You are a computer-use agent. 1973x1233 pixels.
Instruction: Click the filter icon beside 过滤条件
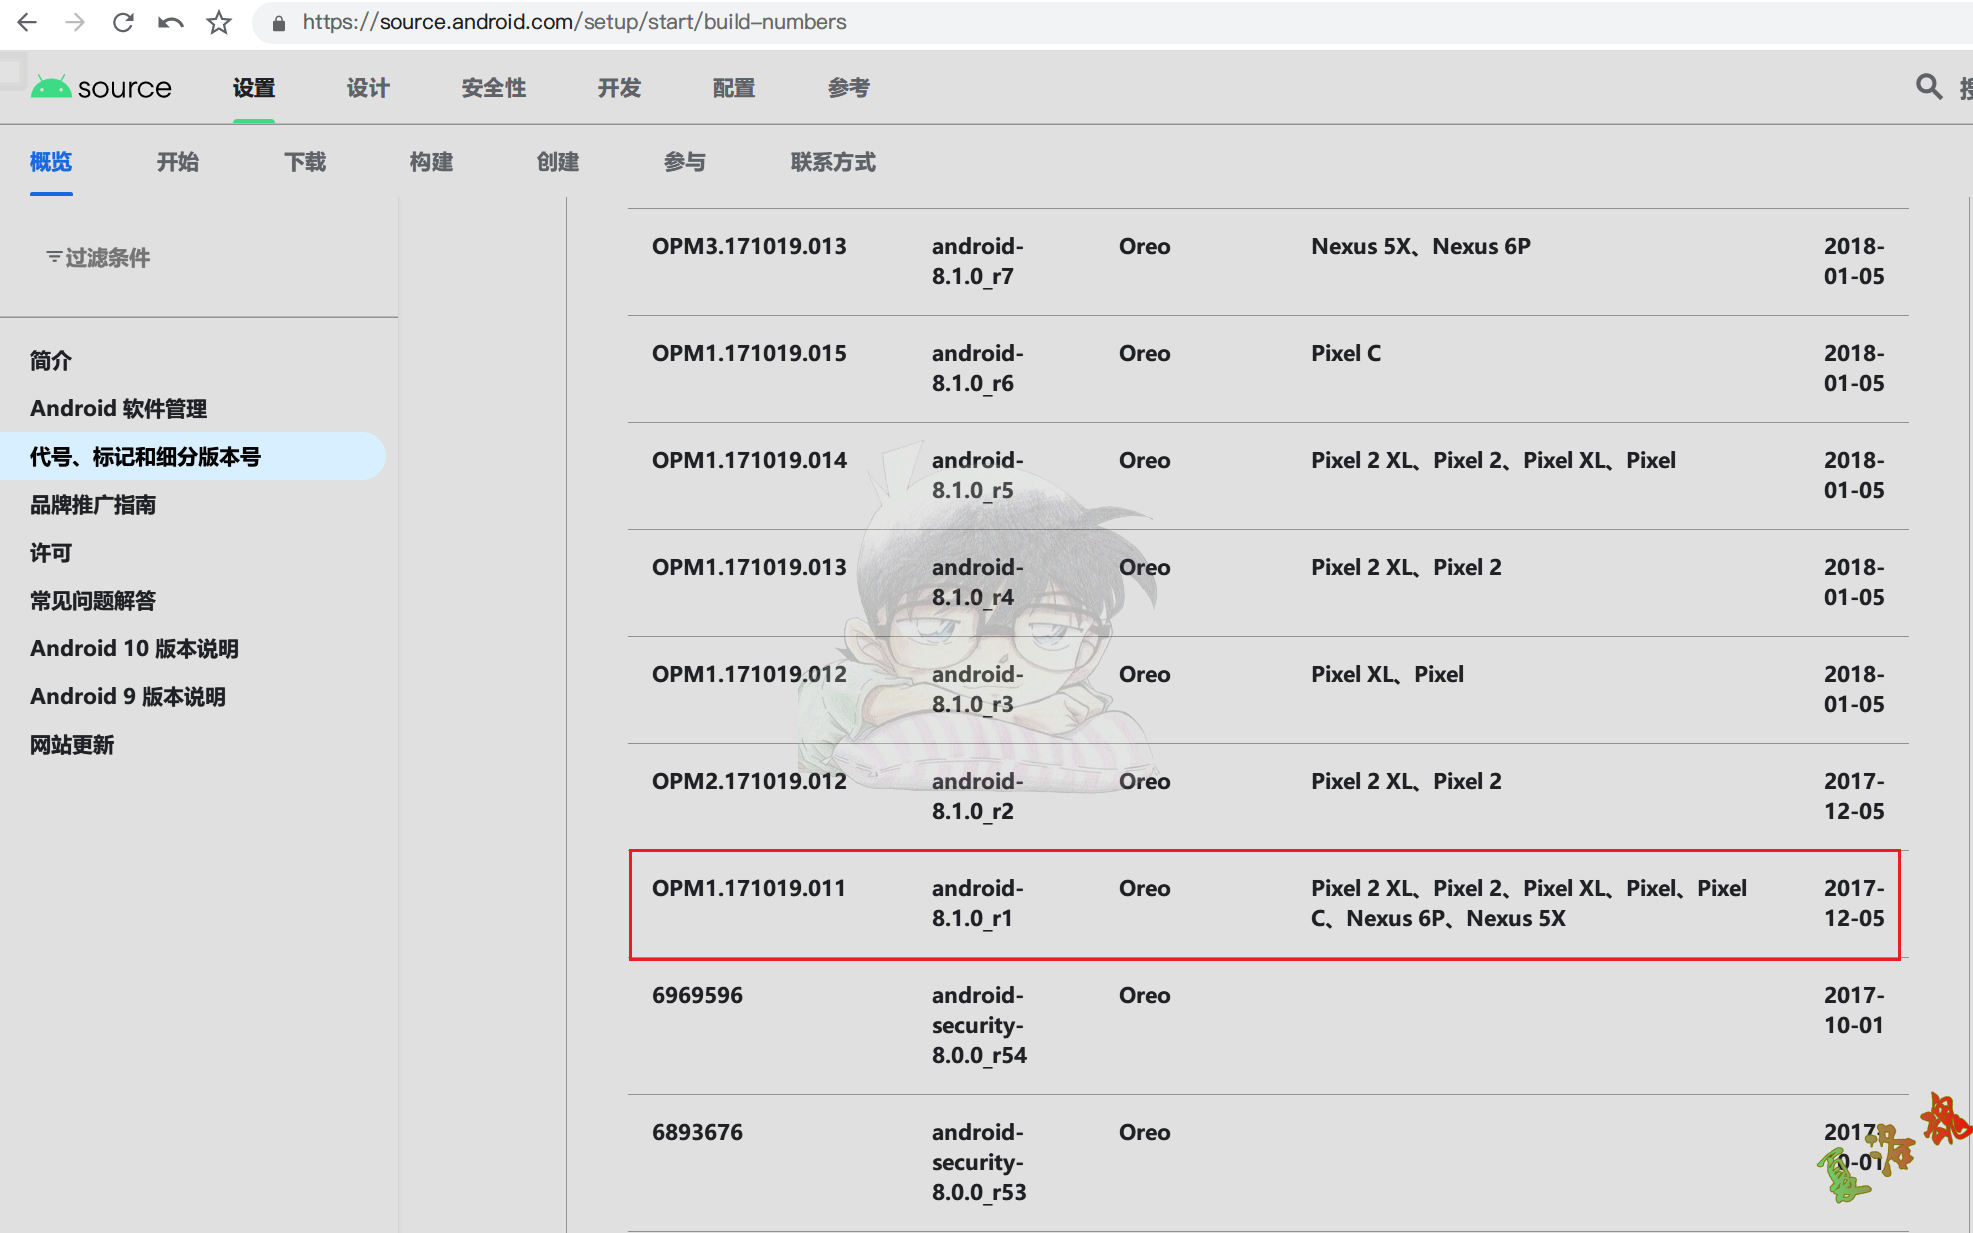(54, 257)
